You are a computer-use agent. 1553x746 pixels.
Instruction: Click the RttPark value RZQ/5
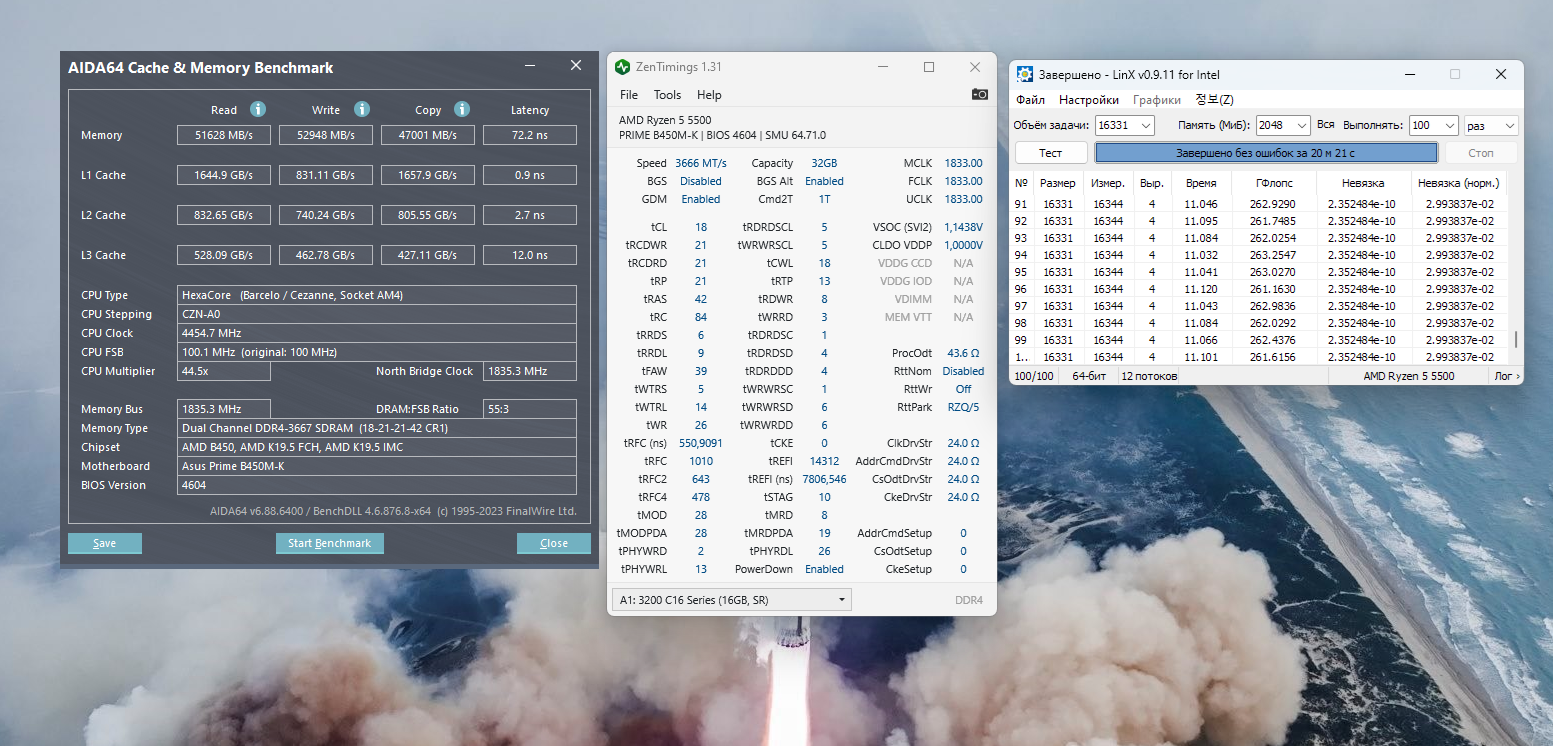pos(963,407)
